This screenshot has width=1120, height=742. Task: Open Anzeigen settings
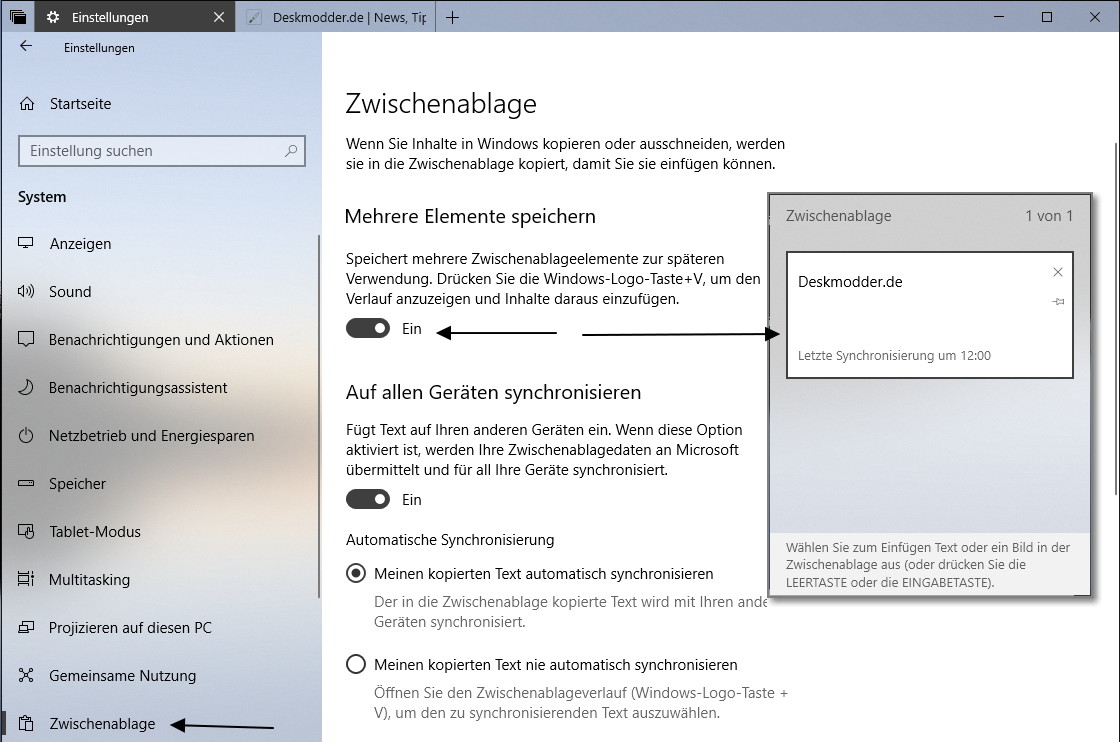161,244
